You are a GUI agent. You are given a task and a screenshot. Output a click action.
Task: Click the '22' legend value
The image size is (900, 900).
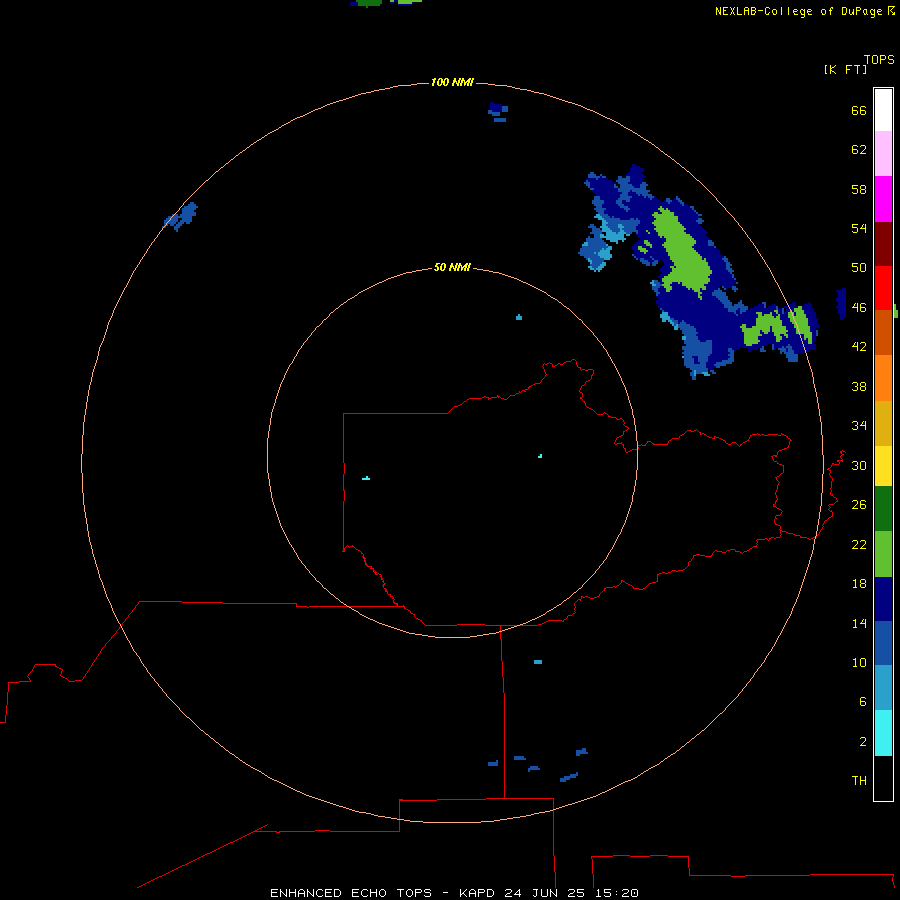tap(859, 545)
